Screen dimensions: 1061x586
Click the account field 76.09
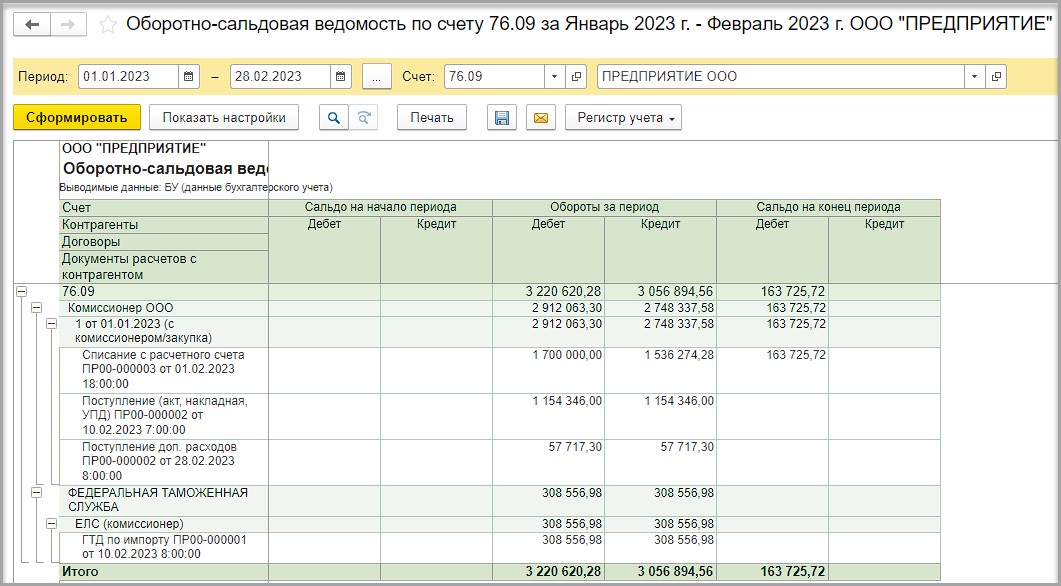495,76
